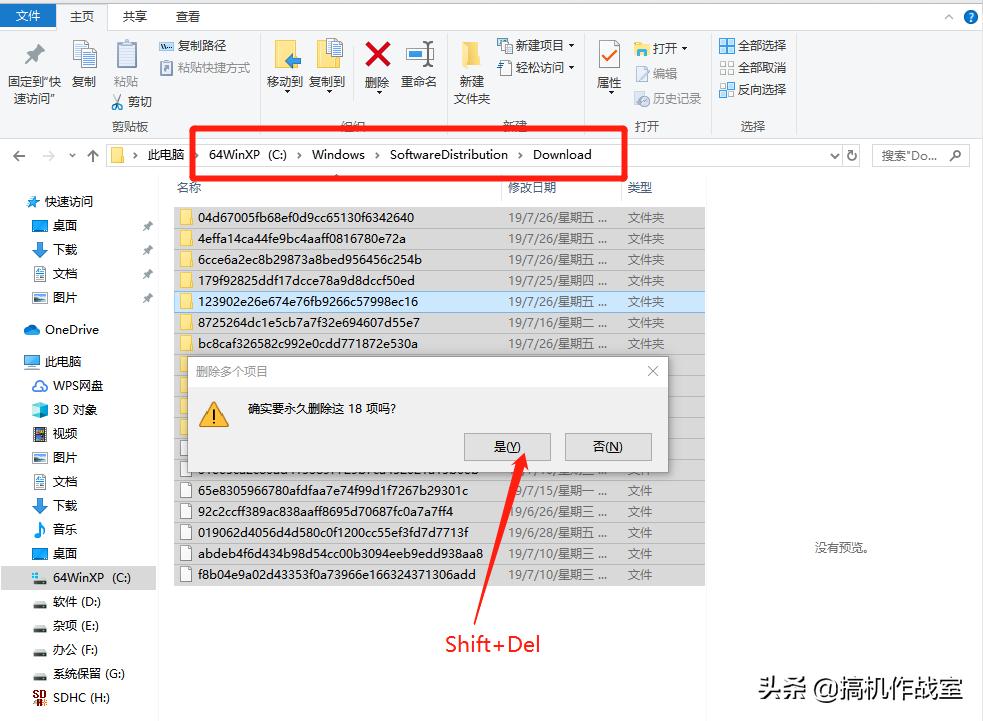Cancel deletion by clicking 否(N)
Screen dimensions: 983x721
[x=608, y=446]
